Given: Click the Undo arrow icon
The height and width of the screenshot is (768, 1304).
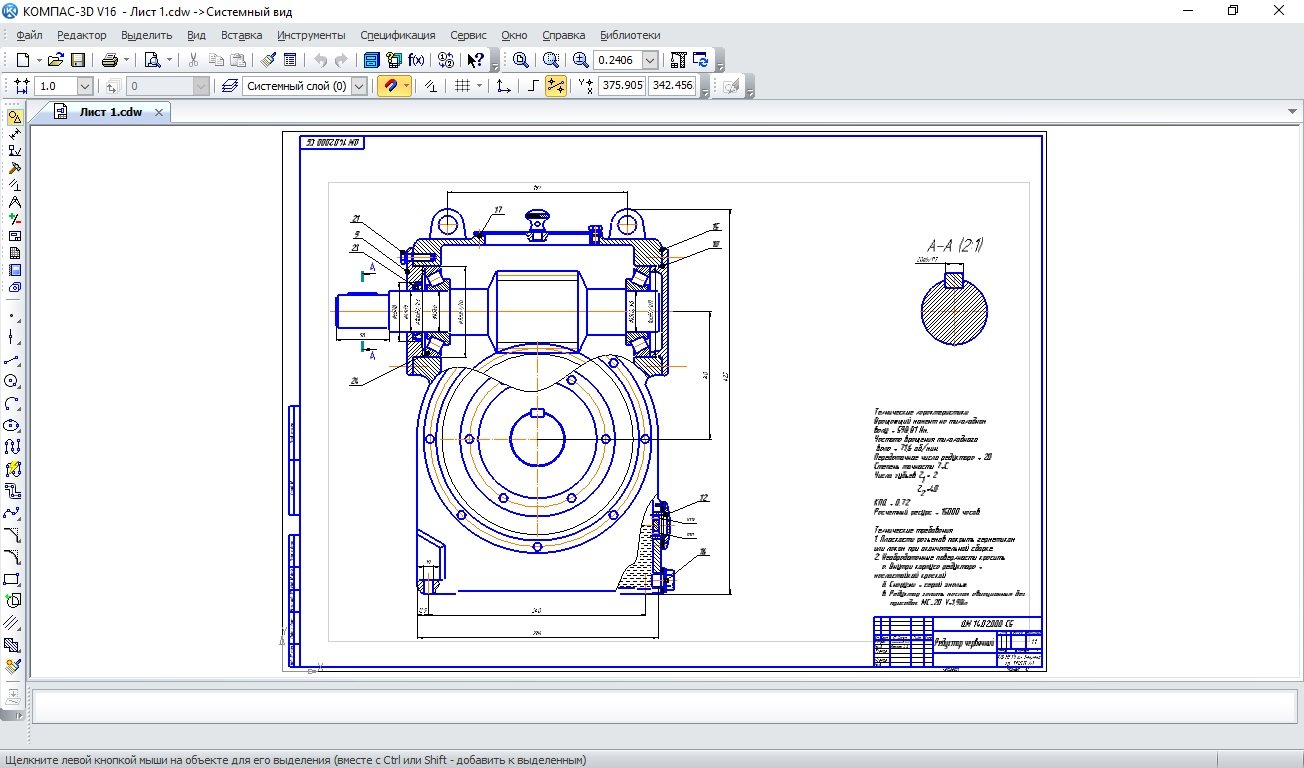Looking at the screenshot, I should (320, 60).
